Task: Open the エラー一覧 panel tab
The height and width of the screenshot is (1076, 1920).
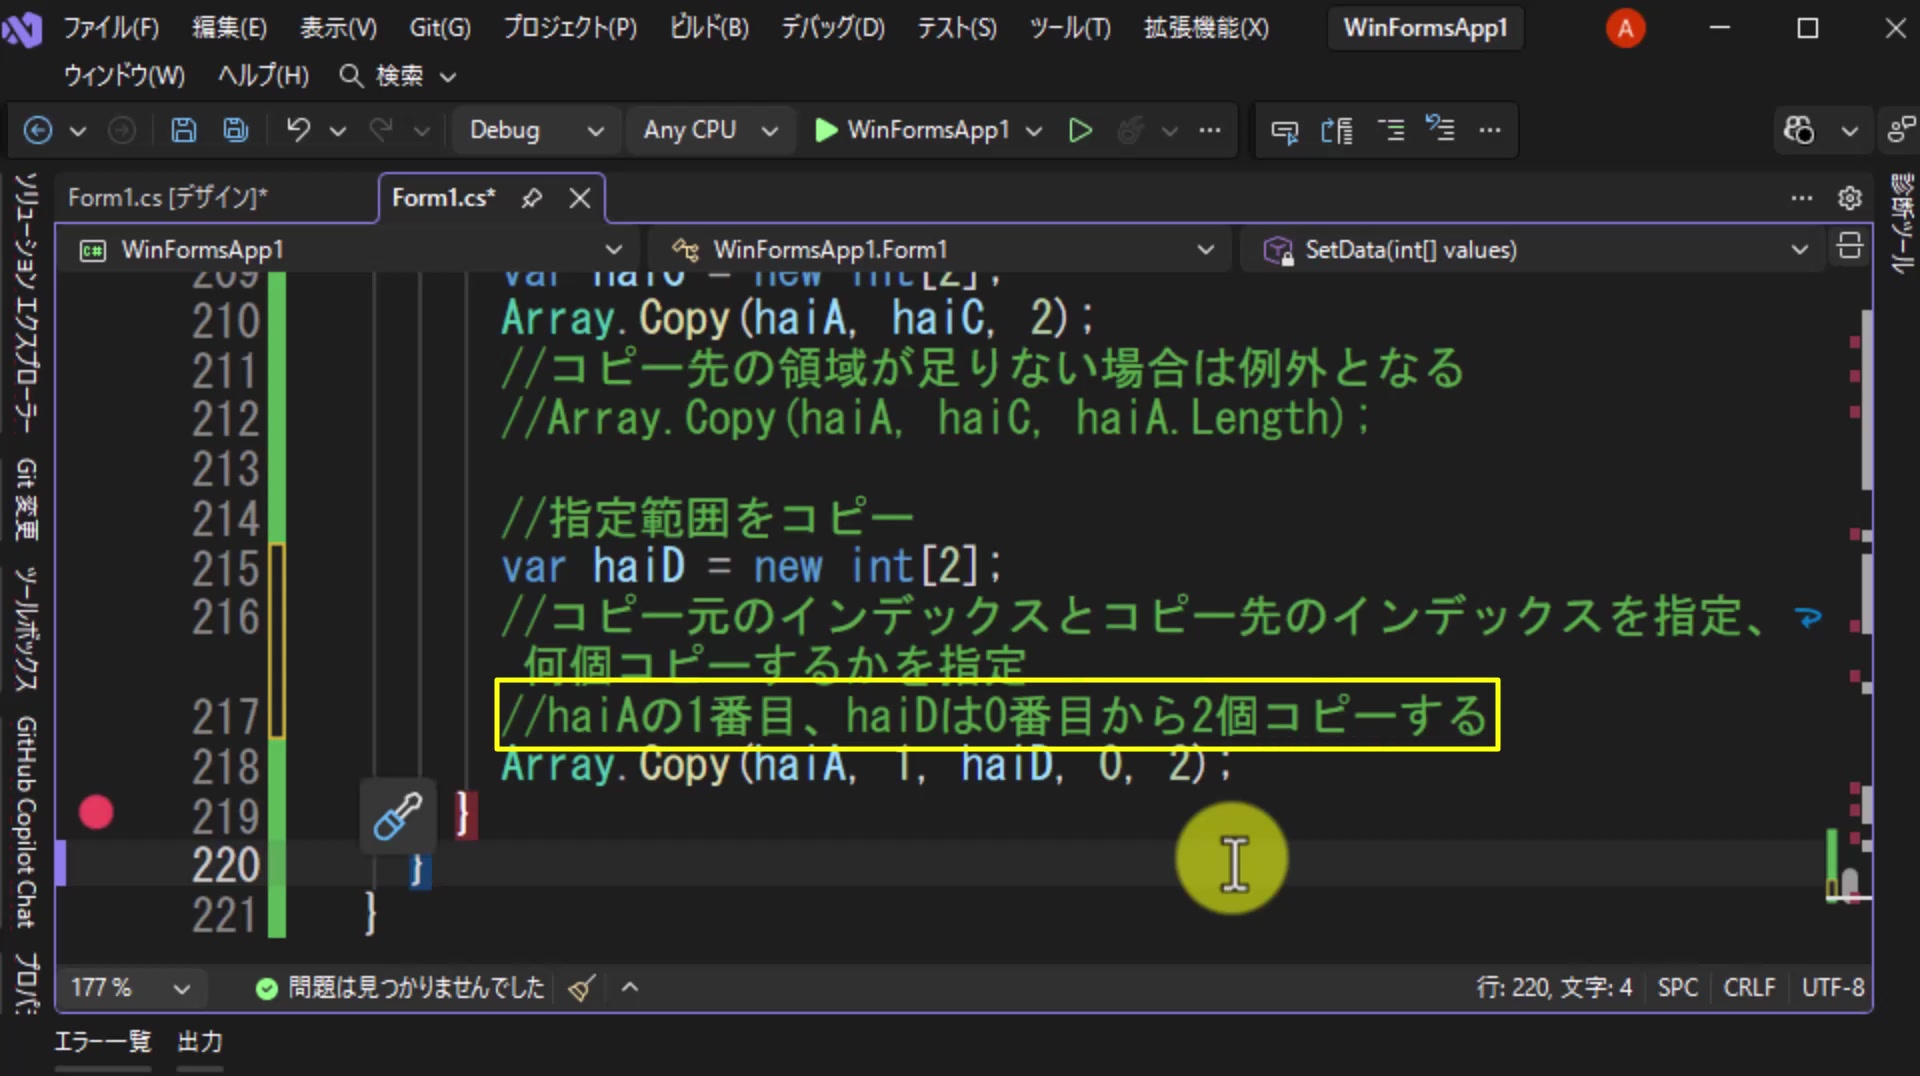Action: click(x=102, y=1042)
